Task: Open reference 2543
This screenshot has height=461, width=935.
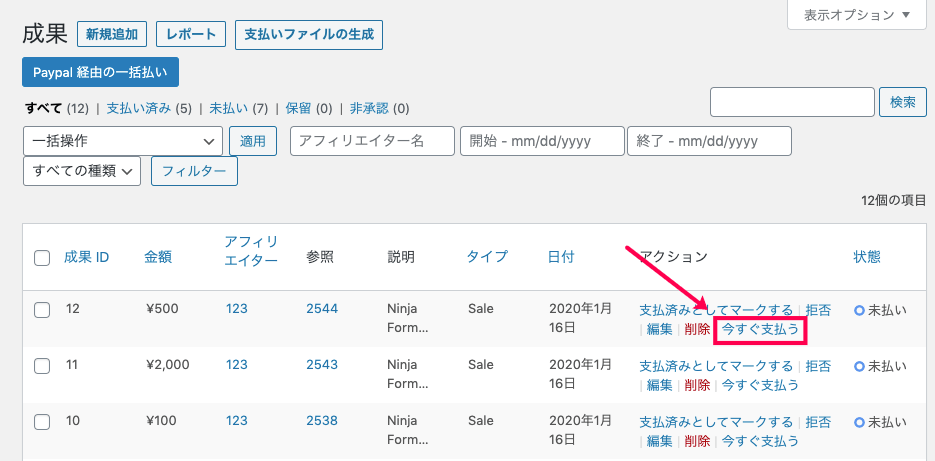Action: (322, 364)
